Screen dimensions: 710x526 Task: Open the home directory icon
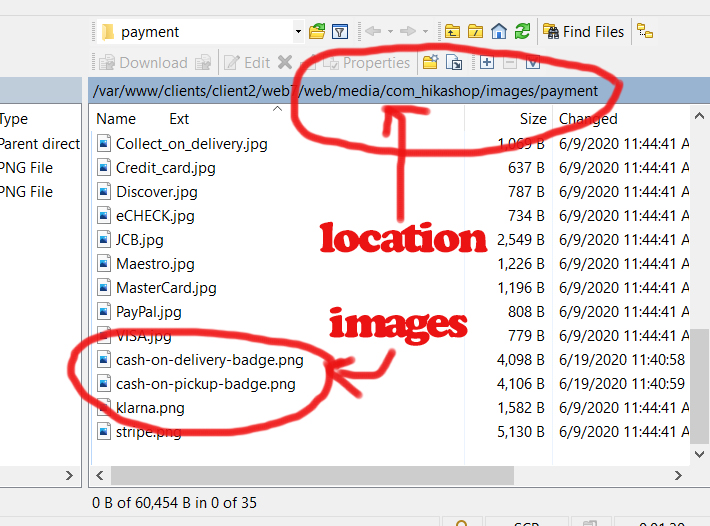click(498, 31)
